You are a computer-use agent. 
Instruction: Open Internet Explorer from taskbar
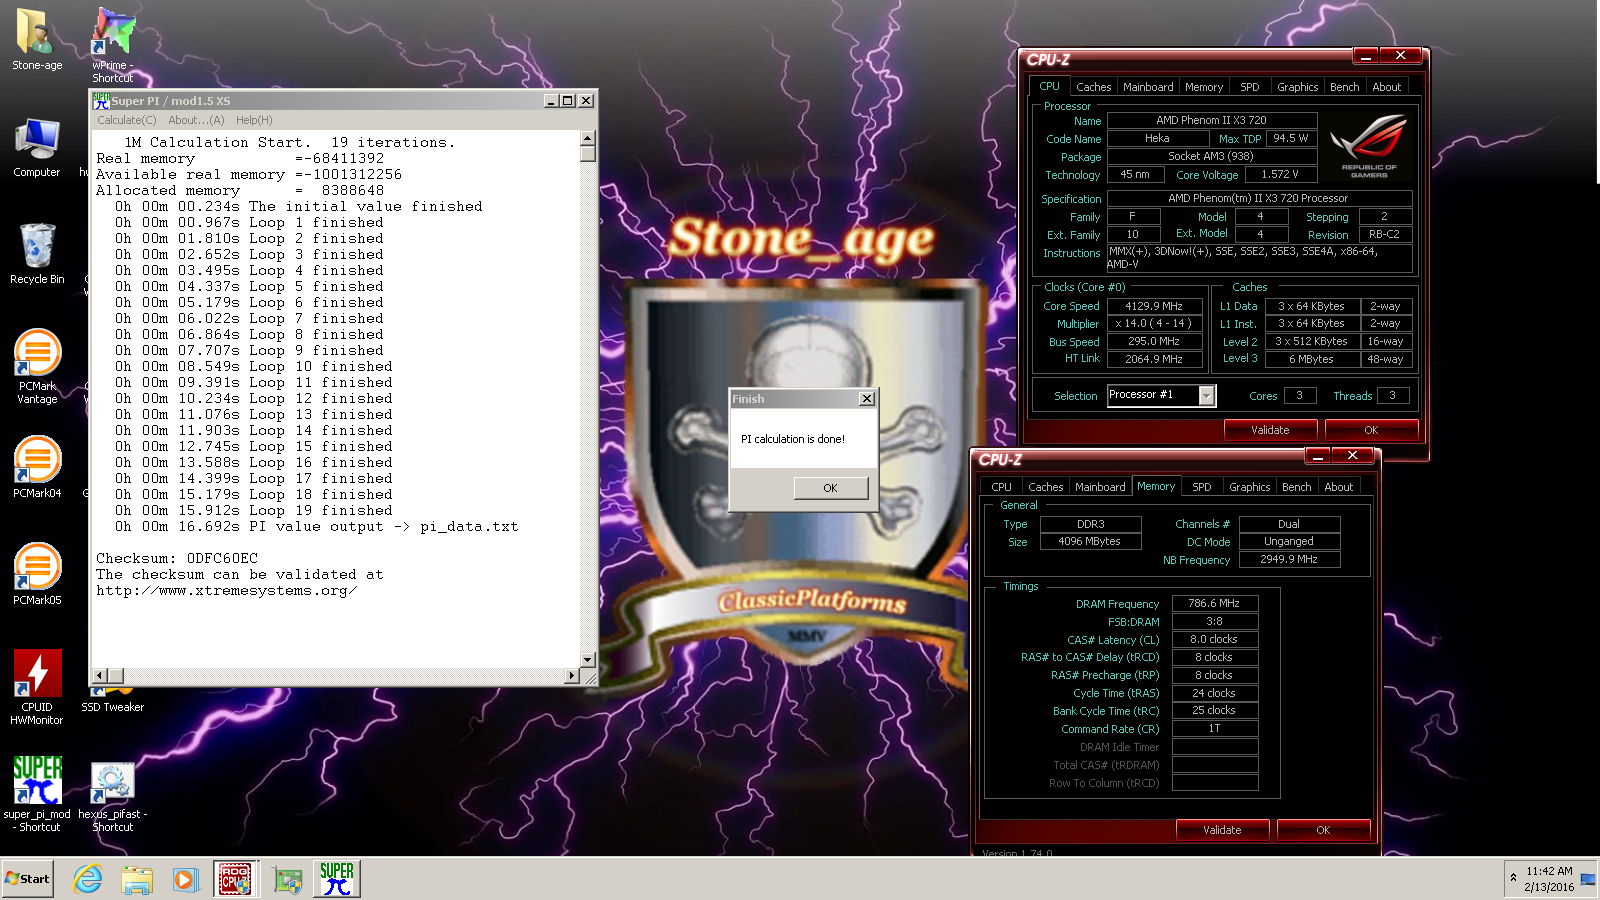pyautogui.click(x=88, y=879)
